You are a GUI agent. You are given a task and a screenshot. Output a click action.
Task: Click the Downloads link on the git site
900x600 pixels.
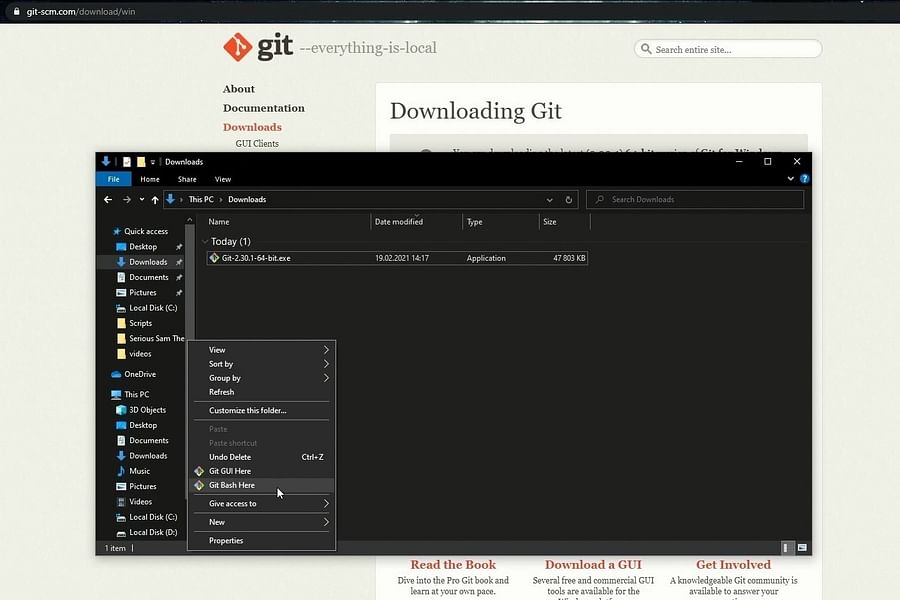[252, 127]
